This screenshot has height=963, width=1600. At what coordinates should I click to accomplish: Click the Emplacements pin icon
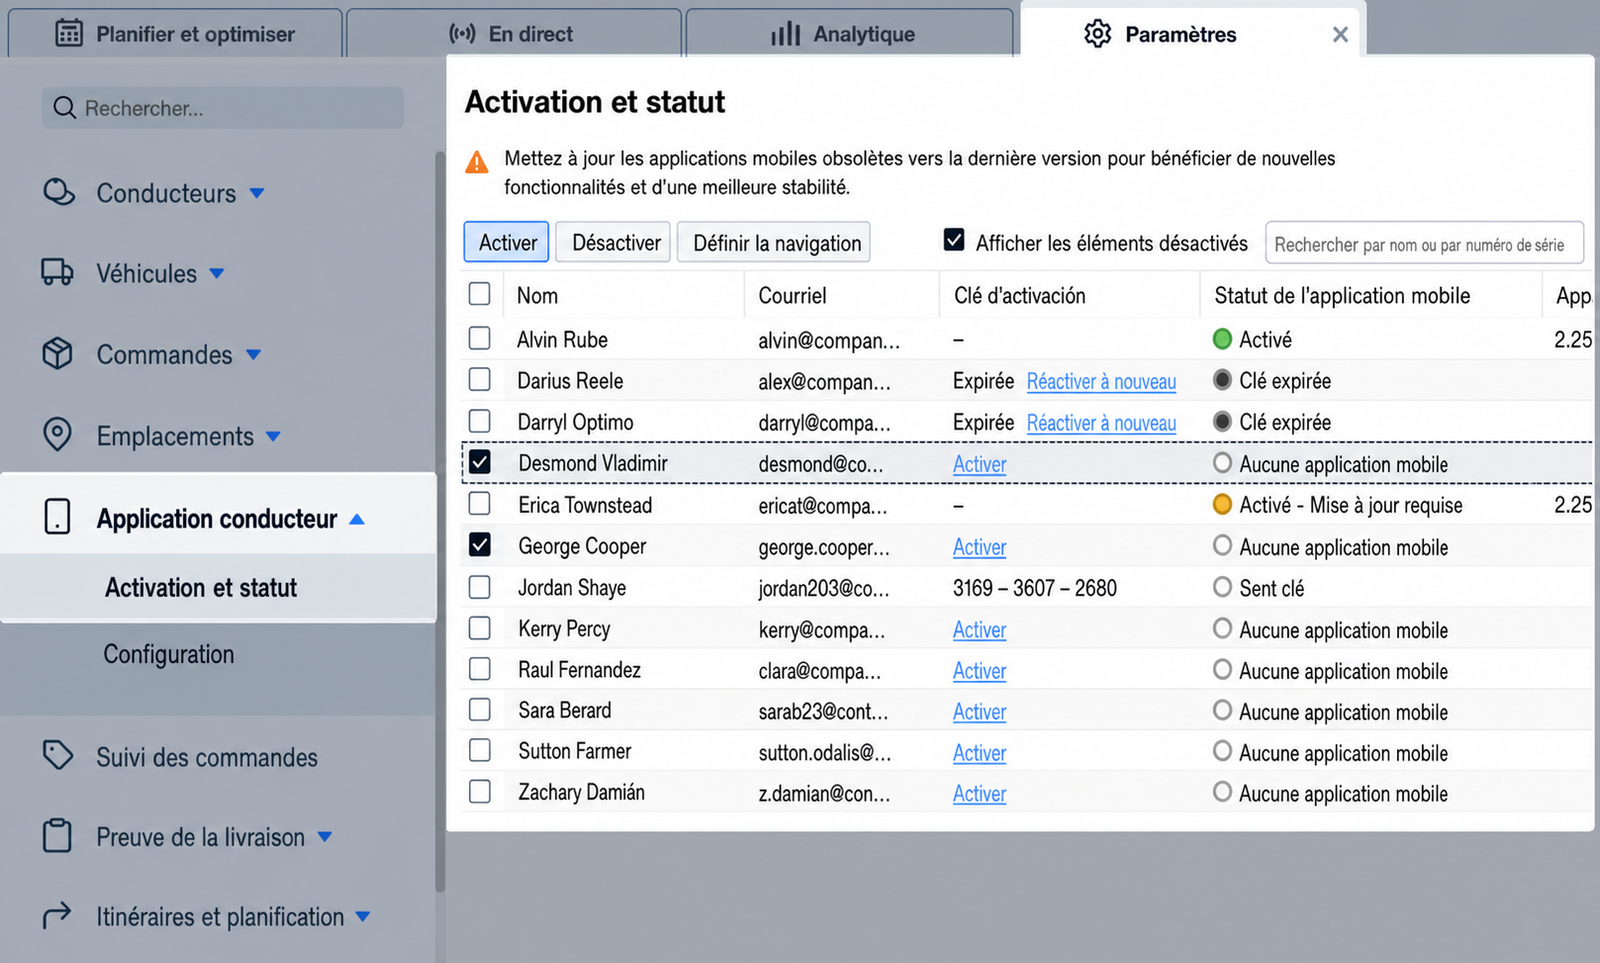[58, 434]
